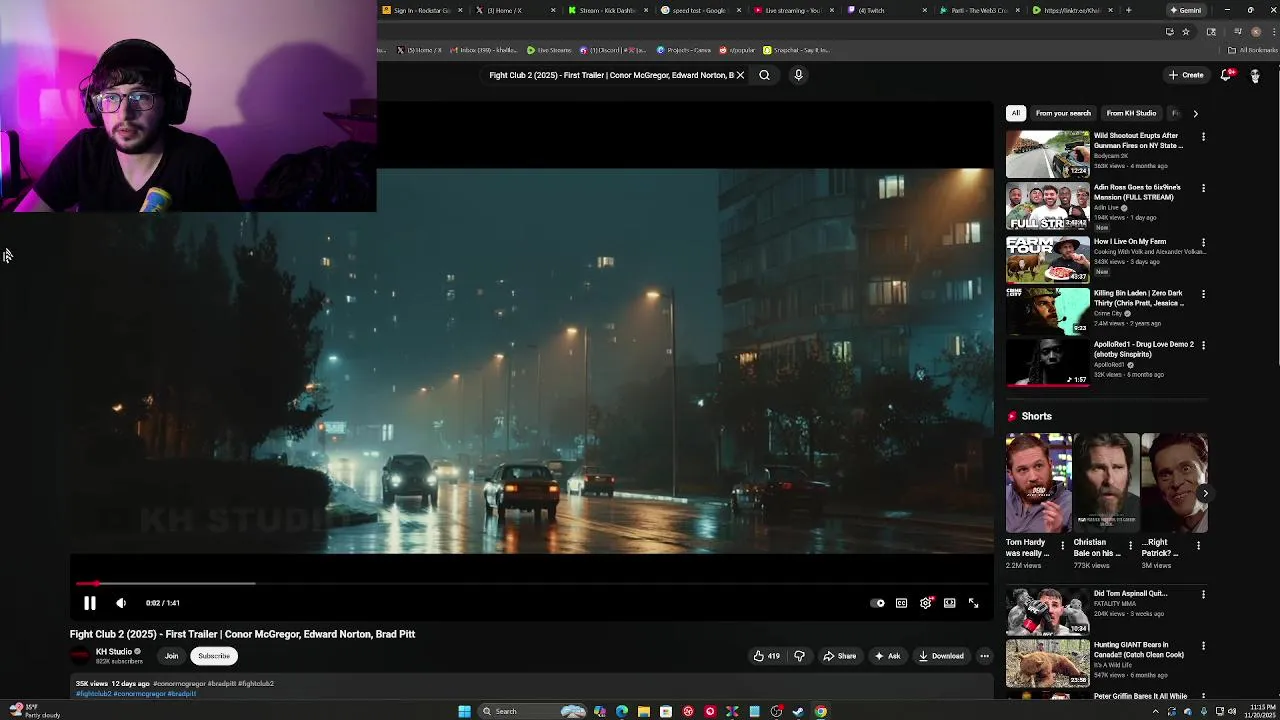This screenshot has width=1280, height=720.
Task: Pause the Fight Club 2 video
Action: click(x=89, y=603)
